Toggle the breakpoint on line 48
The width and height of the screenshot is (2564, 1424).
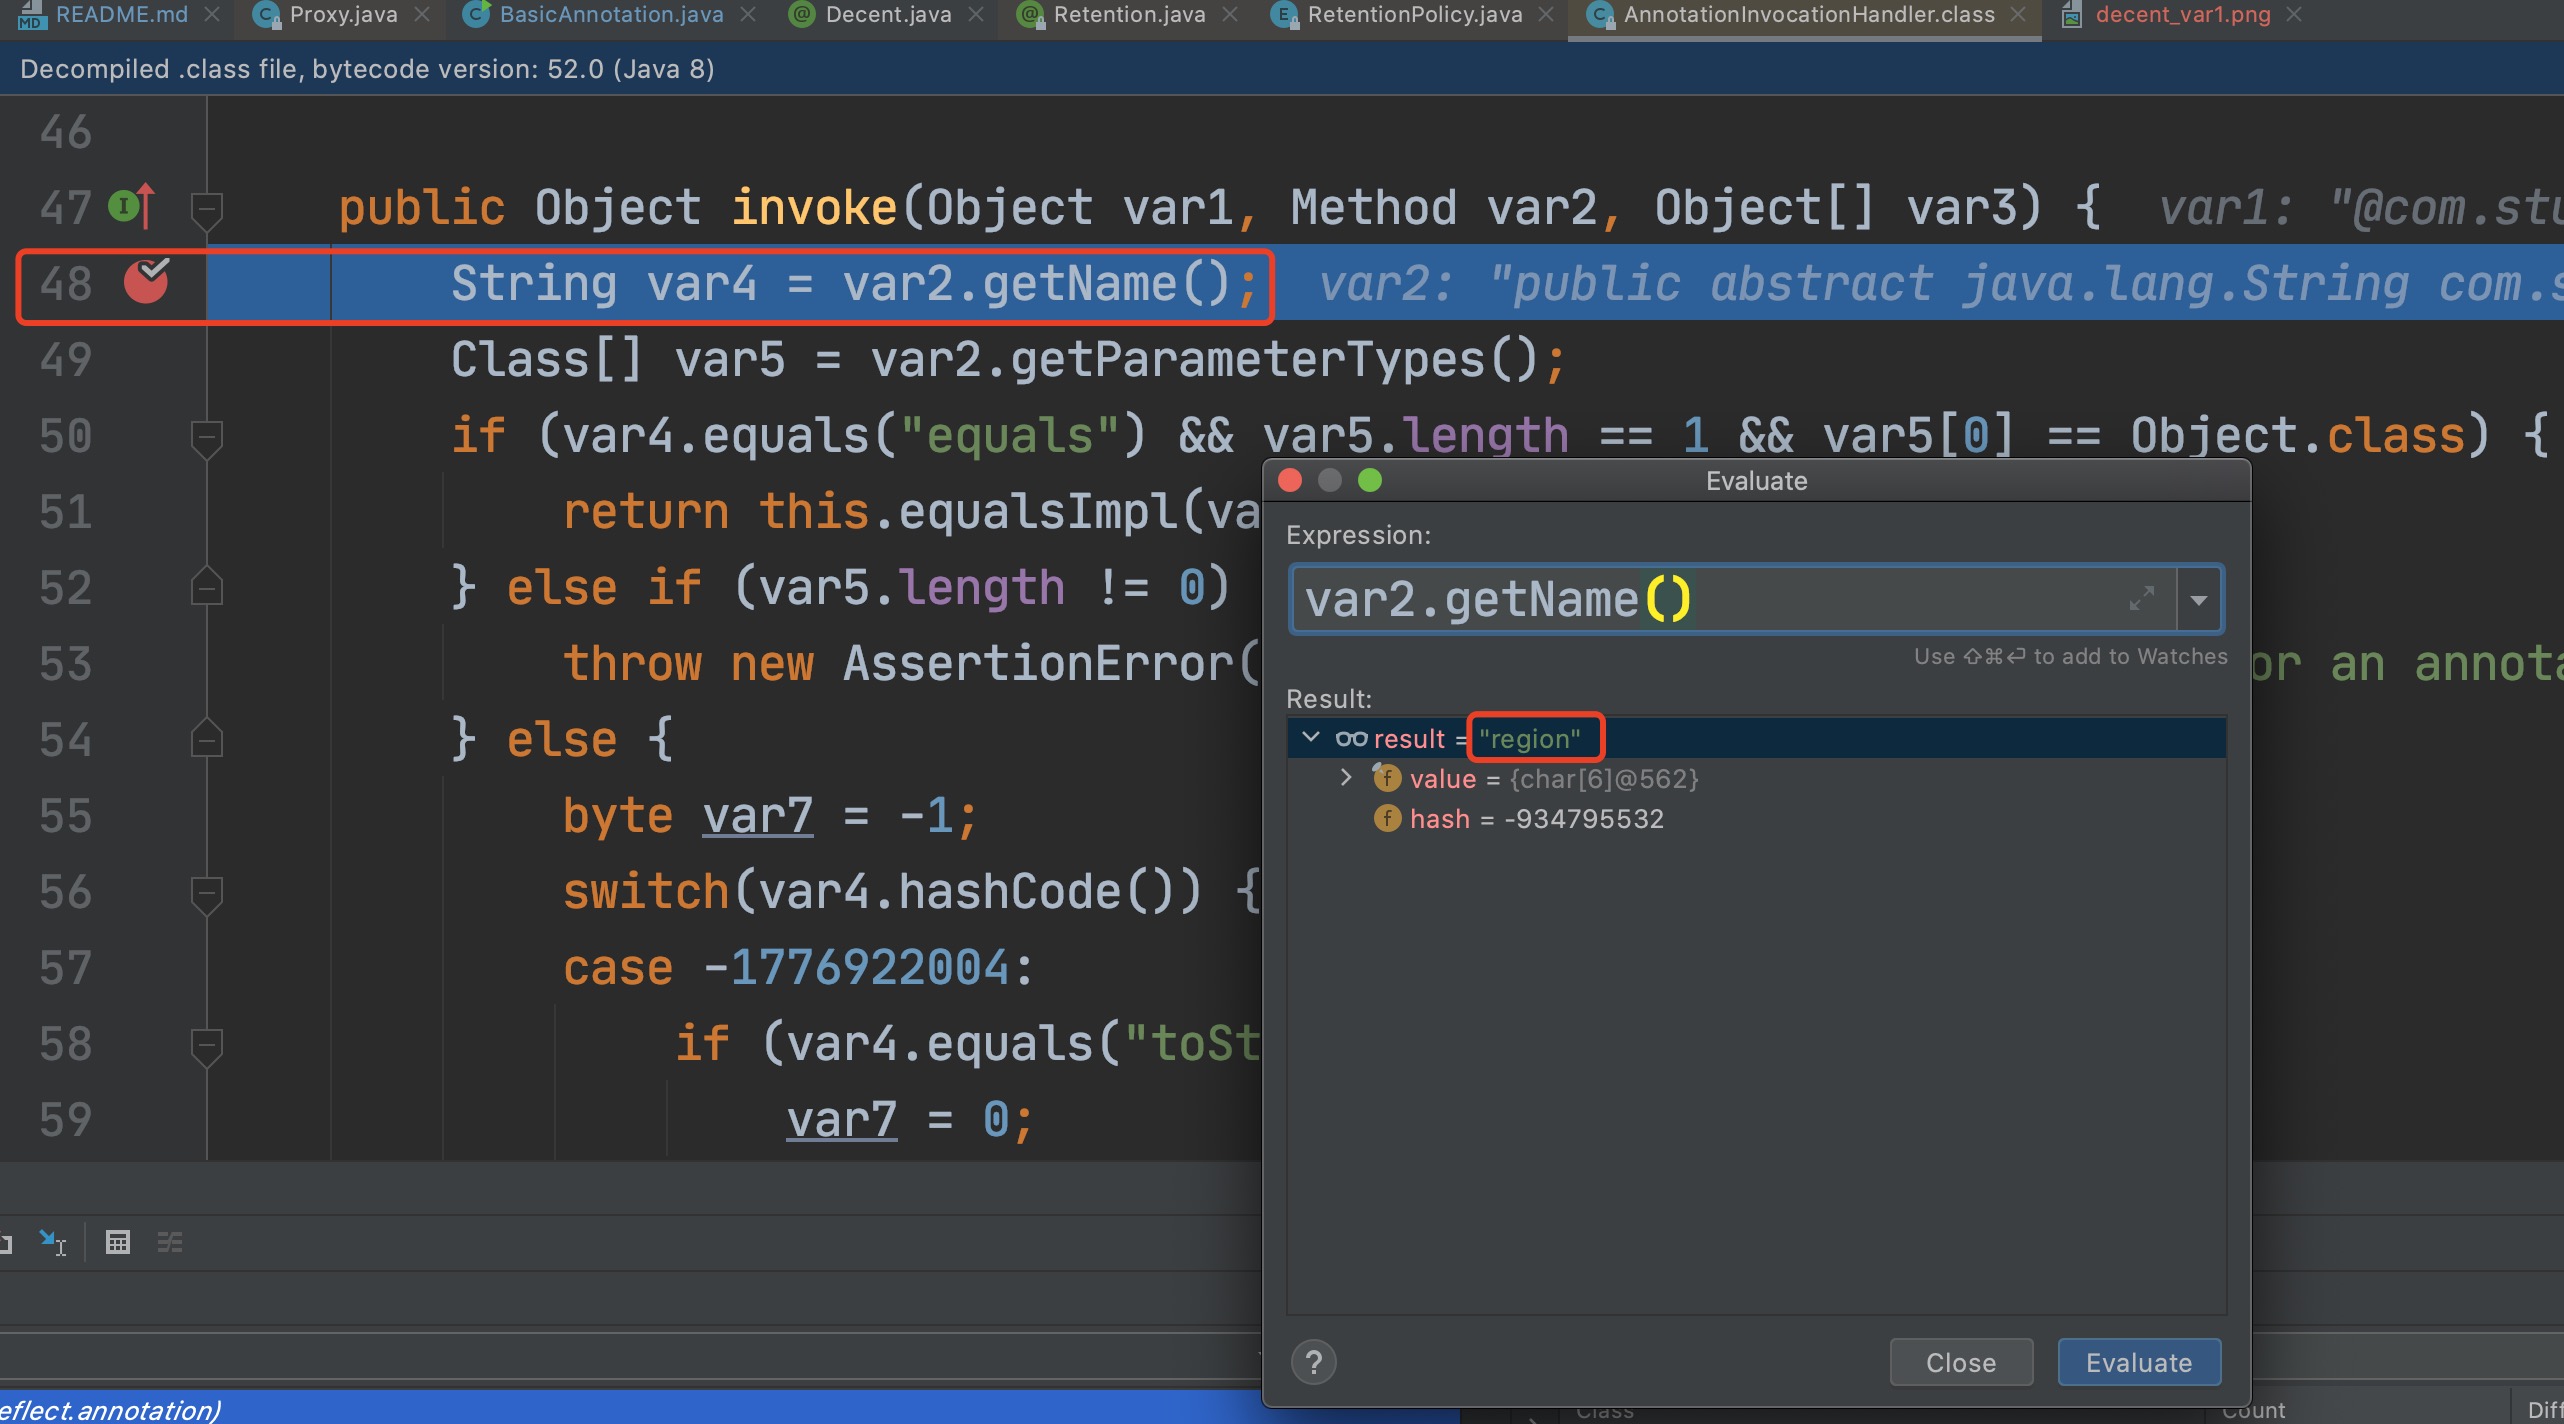click(x=146, y=282)
